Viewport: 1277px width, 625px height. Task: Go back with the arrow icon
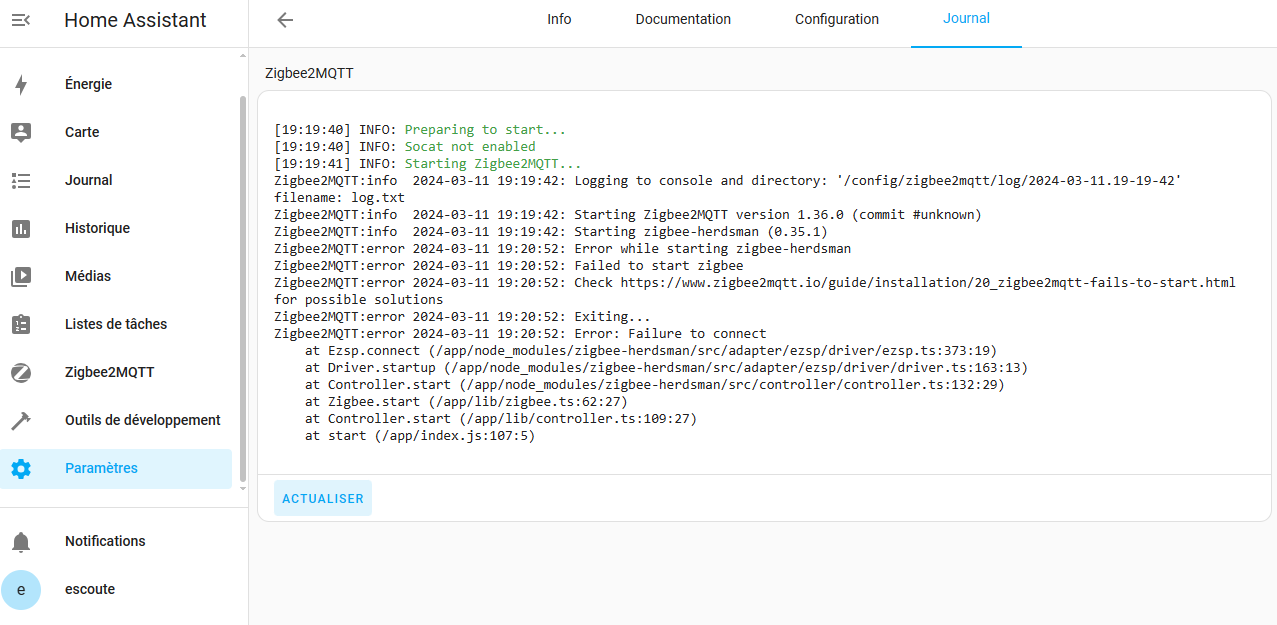(x=285, y=20)
